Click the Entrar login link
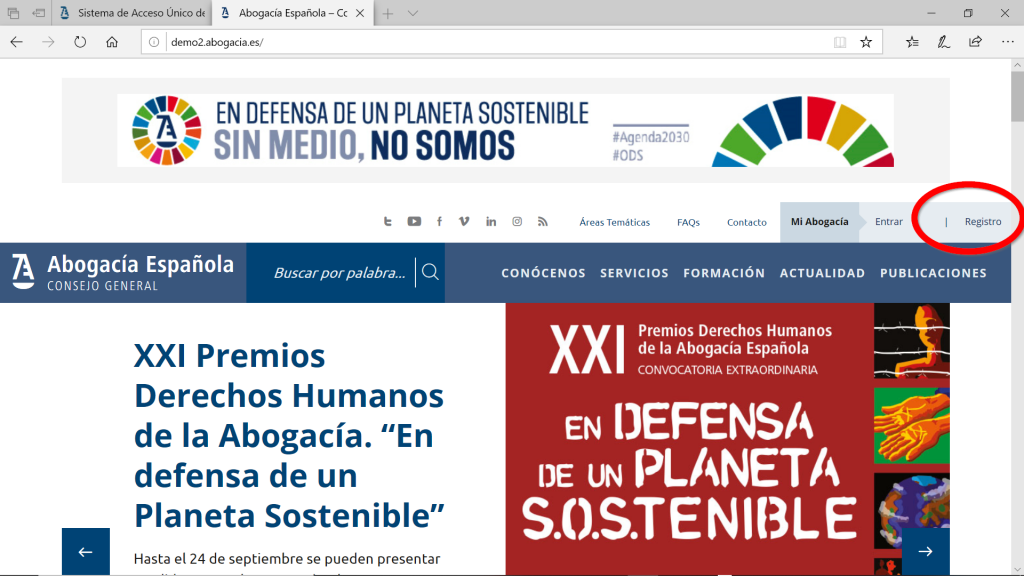 (889, 221)
